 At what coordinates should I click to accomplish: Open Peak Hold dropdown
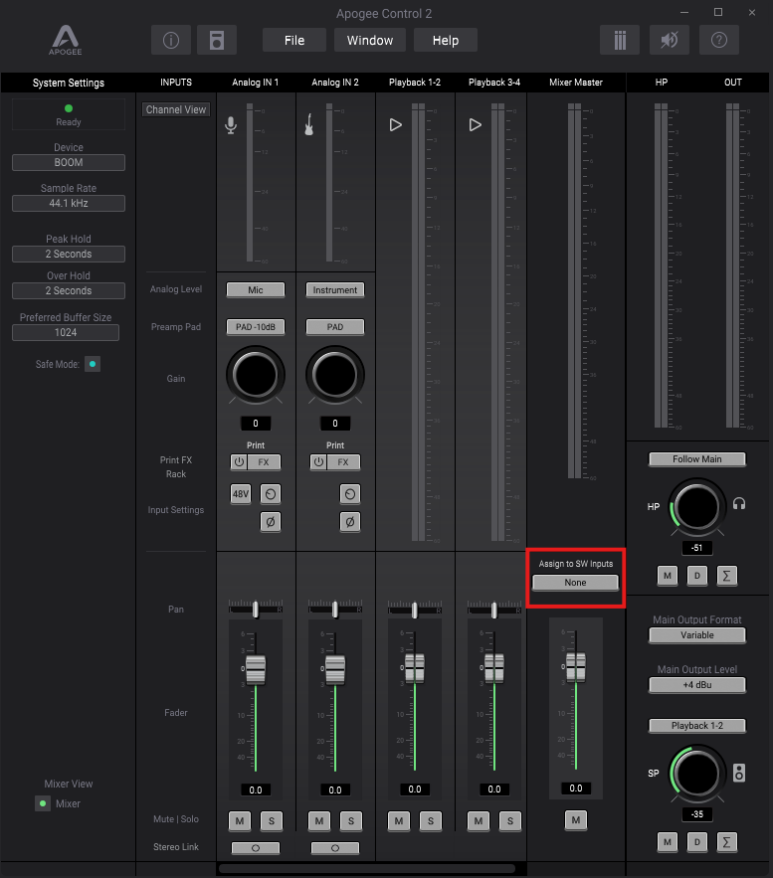(x=68, y=254)
